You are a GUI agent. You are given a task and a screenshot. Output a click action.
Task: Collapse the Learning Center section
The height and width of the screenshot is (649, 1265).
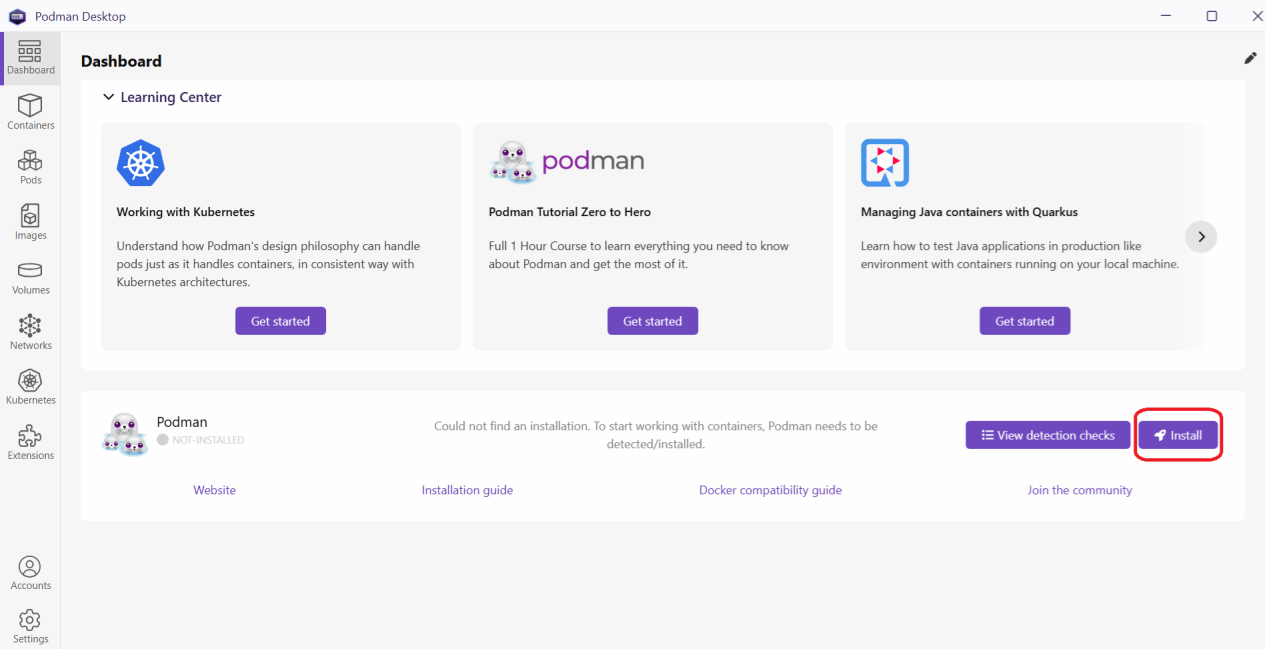coord(108,97)
